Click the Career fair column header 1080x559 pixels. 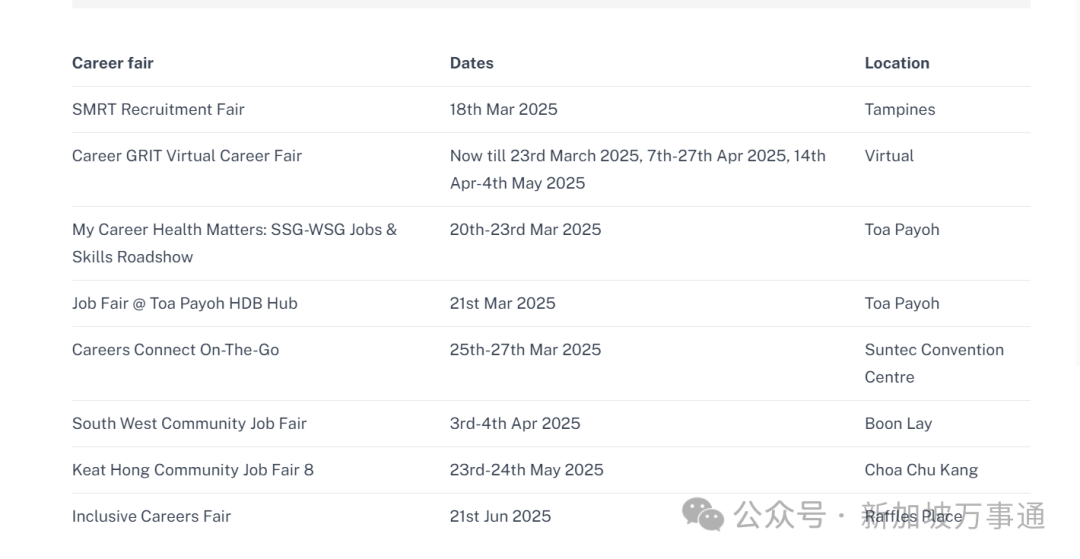(113, 63)
